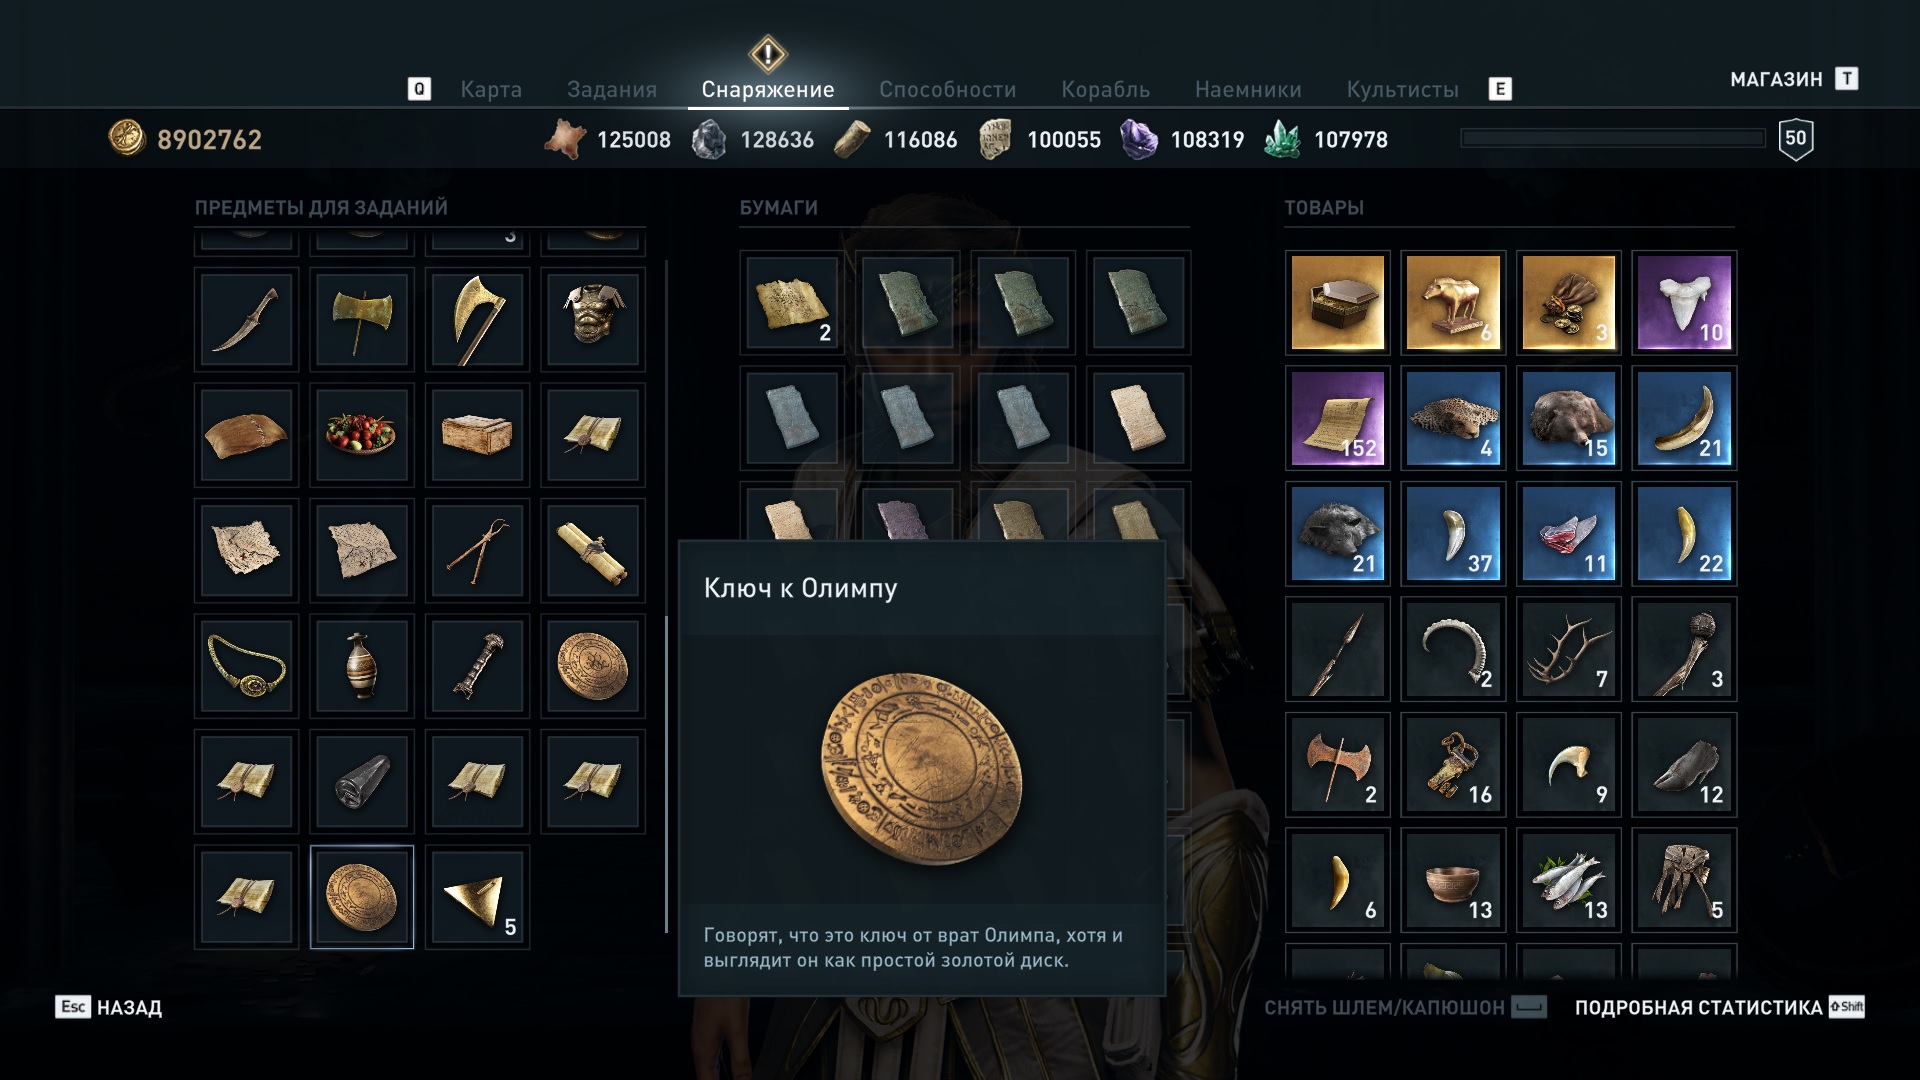The width and height of the screenshot is (1920, 1080).
Task: Select the bronze chest armor quest item
Action: (592, 318)
